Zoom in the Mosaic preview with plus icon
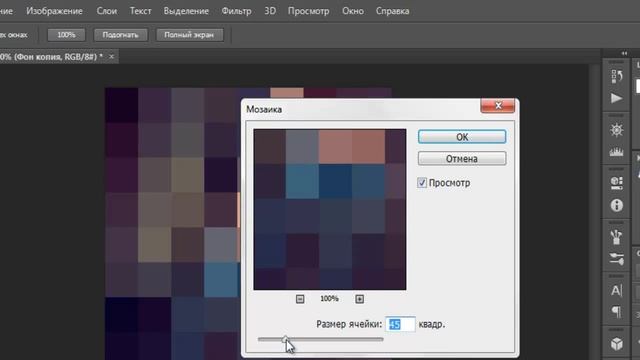Image resolution: width=640 pixels, height=360 pixels. tap(360, 299)
